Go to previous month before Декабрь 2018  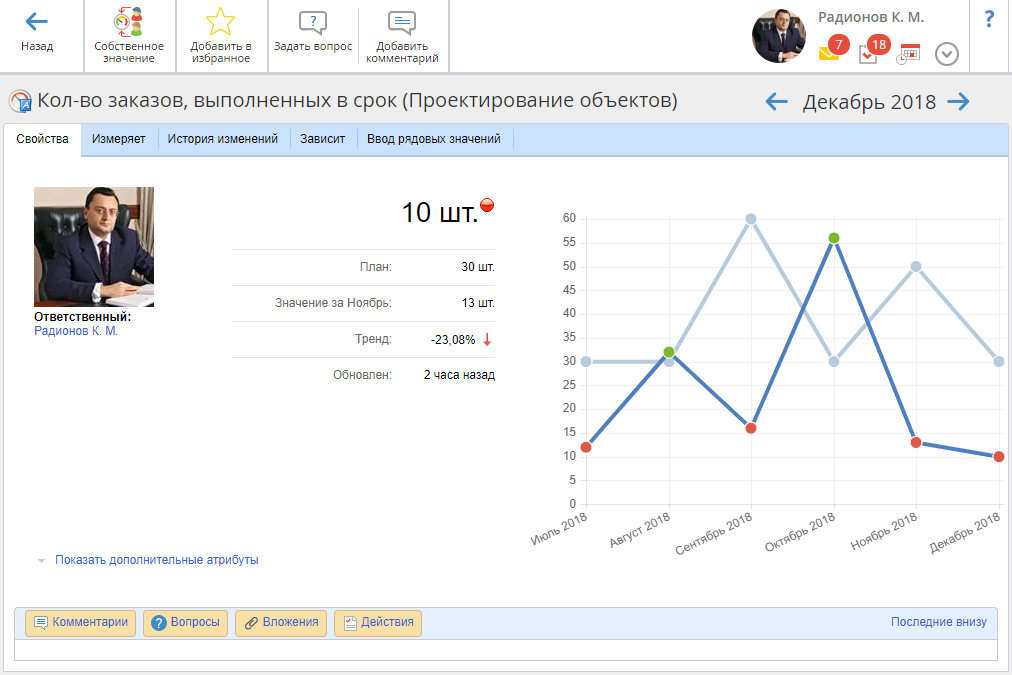coord(777,101)
